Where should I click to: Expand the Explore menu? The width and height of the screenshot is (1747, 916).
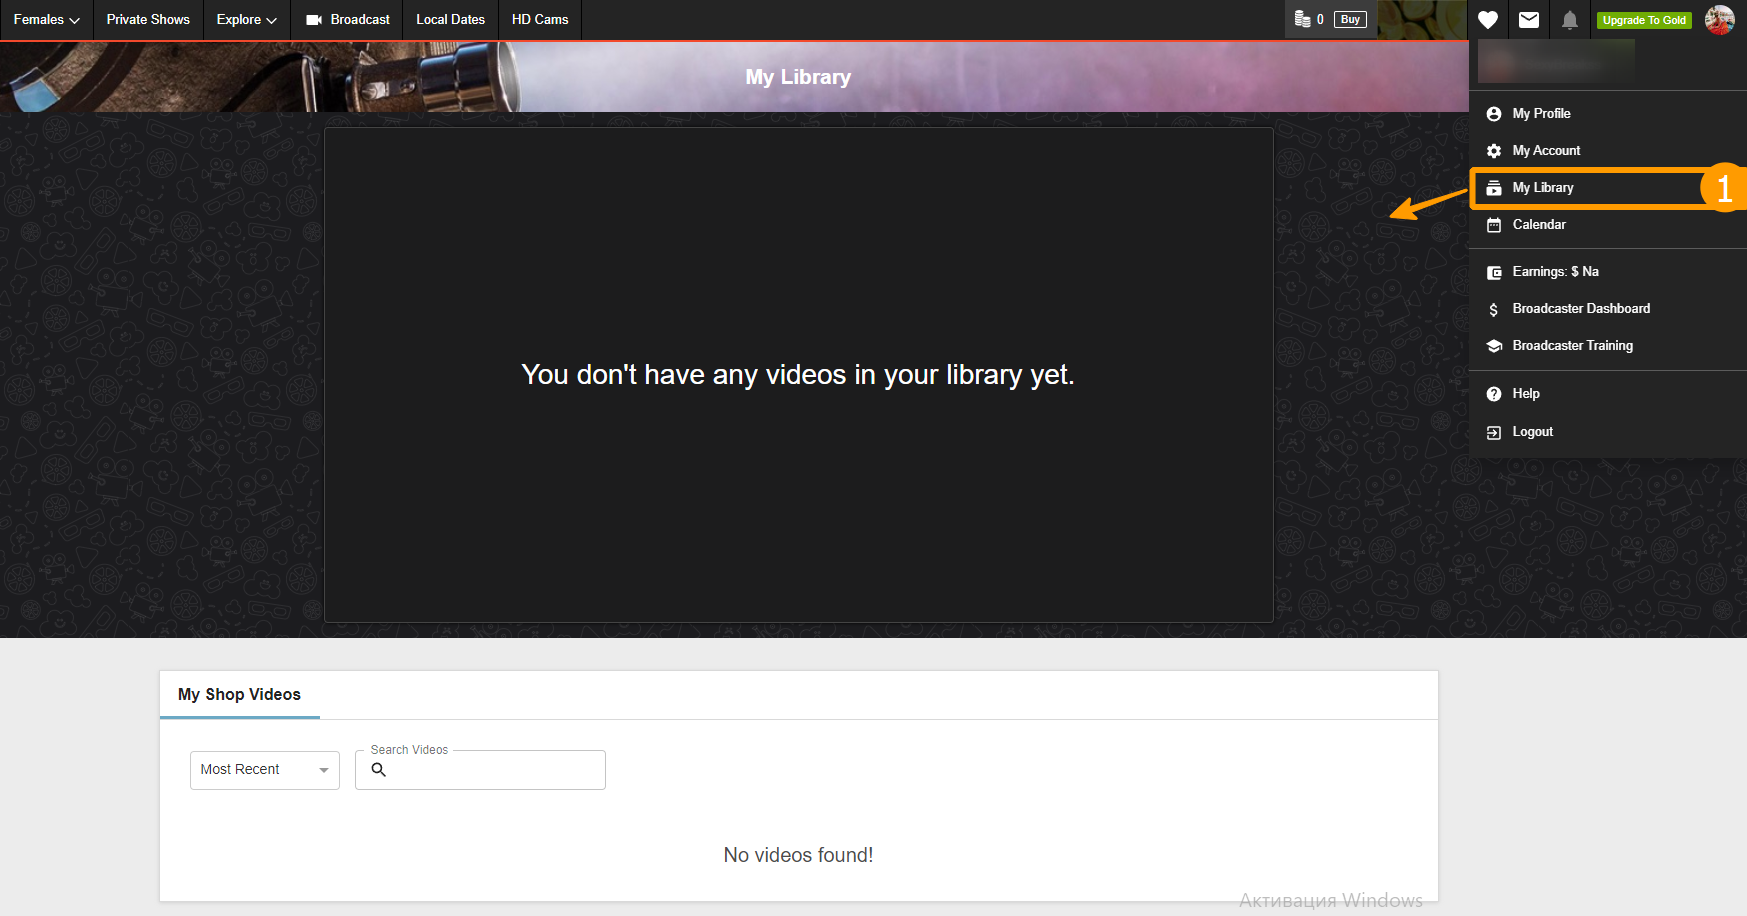tap(246, 20)
